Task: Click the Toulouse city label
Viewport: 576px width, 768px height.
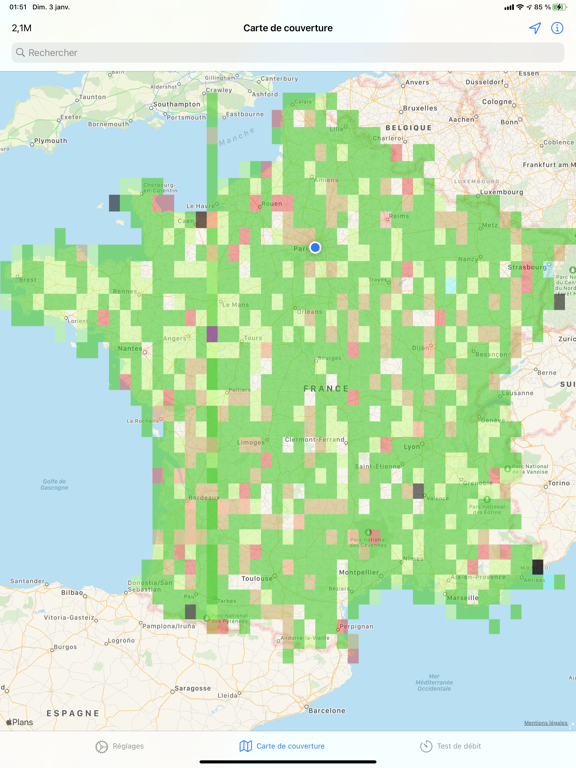Action: pyautogui.click(x=257, y=578)
